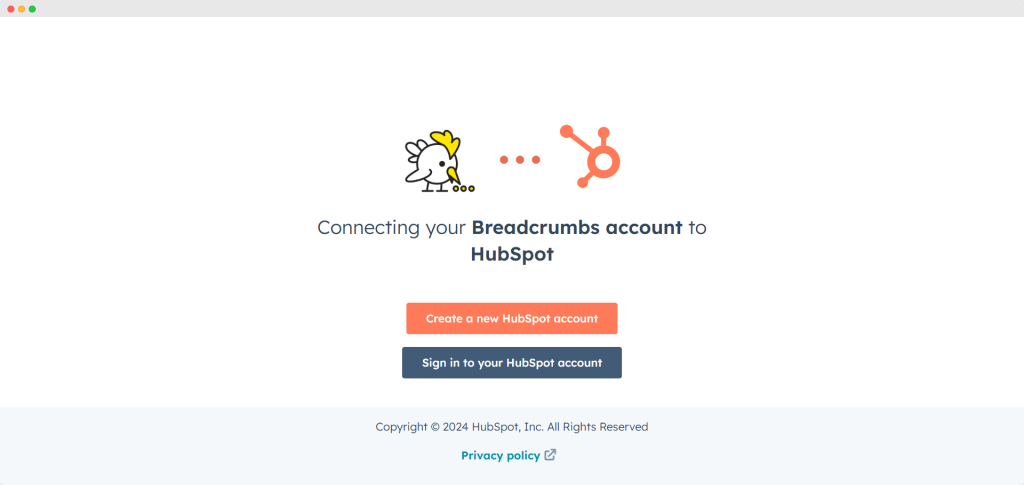Close the window with the red button

(11, 8)
